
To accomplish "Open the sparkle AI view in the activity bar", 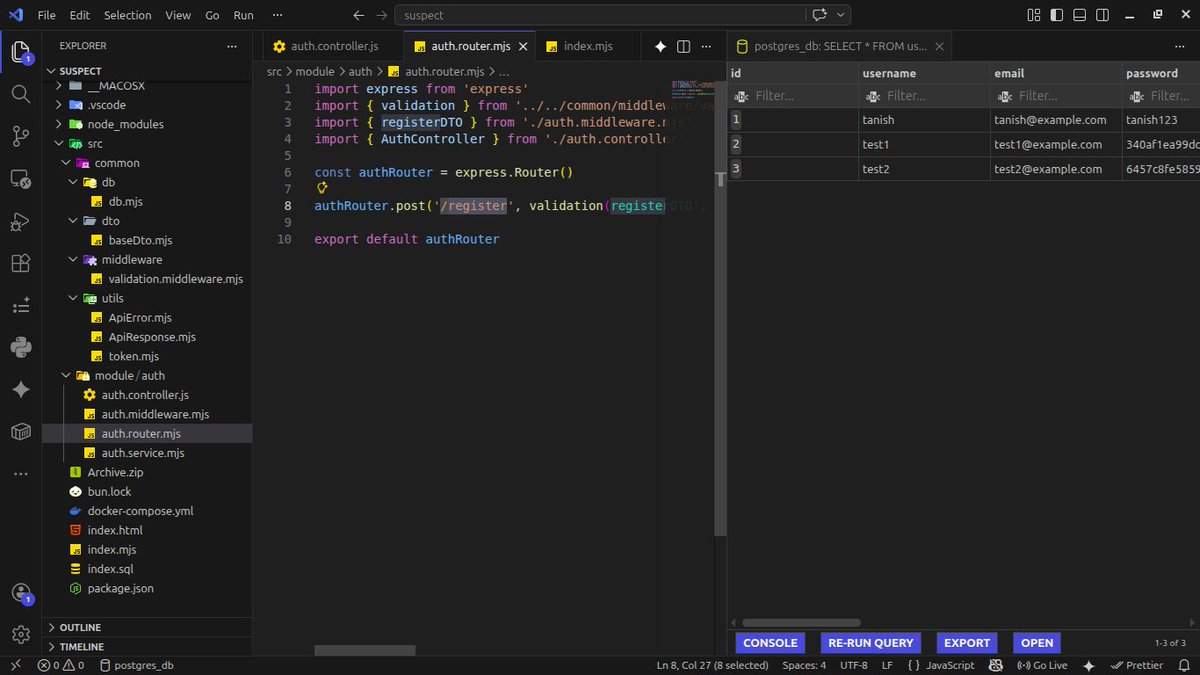I will pyautogui.click(x=20, y=390).
